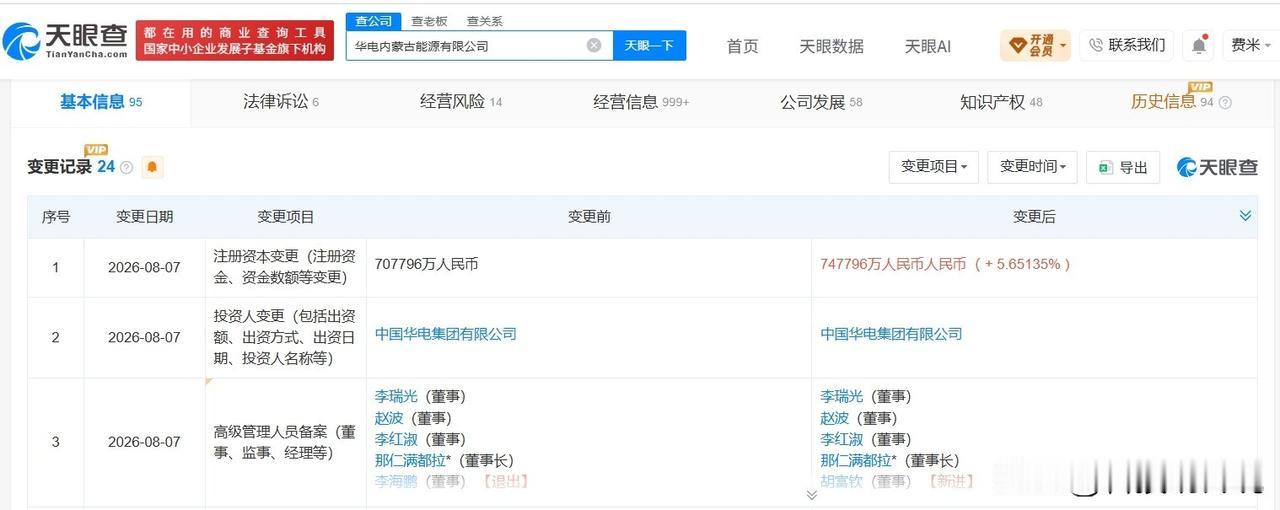Clear the search box with the X icon

[x=594, y=45]
